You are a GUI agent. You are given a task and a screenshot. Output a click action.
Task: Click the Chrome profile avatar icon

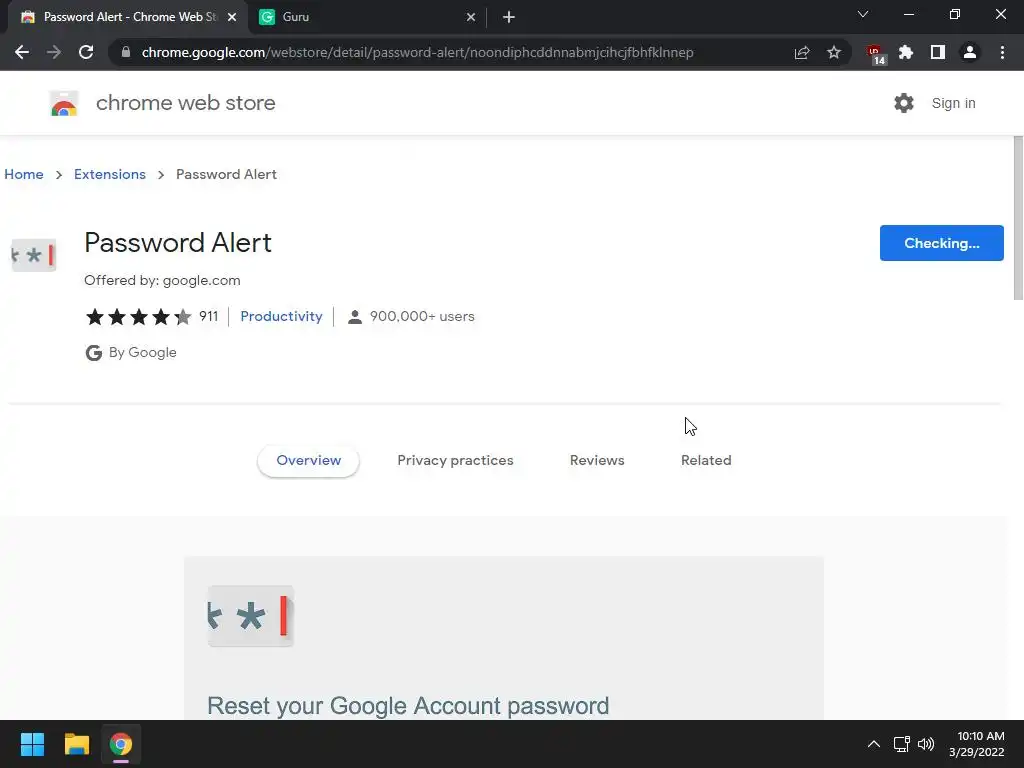(970, 52)
